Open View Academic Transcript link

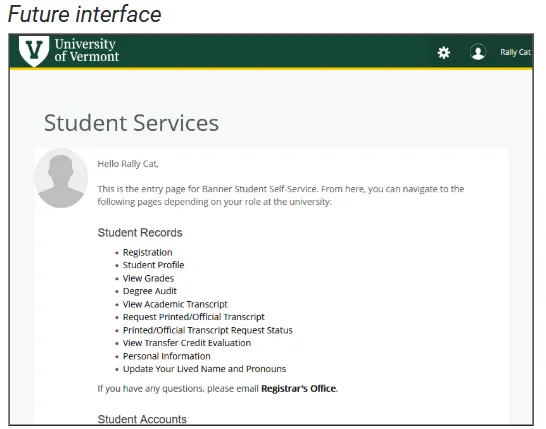[x=175, y=304]
